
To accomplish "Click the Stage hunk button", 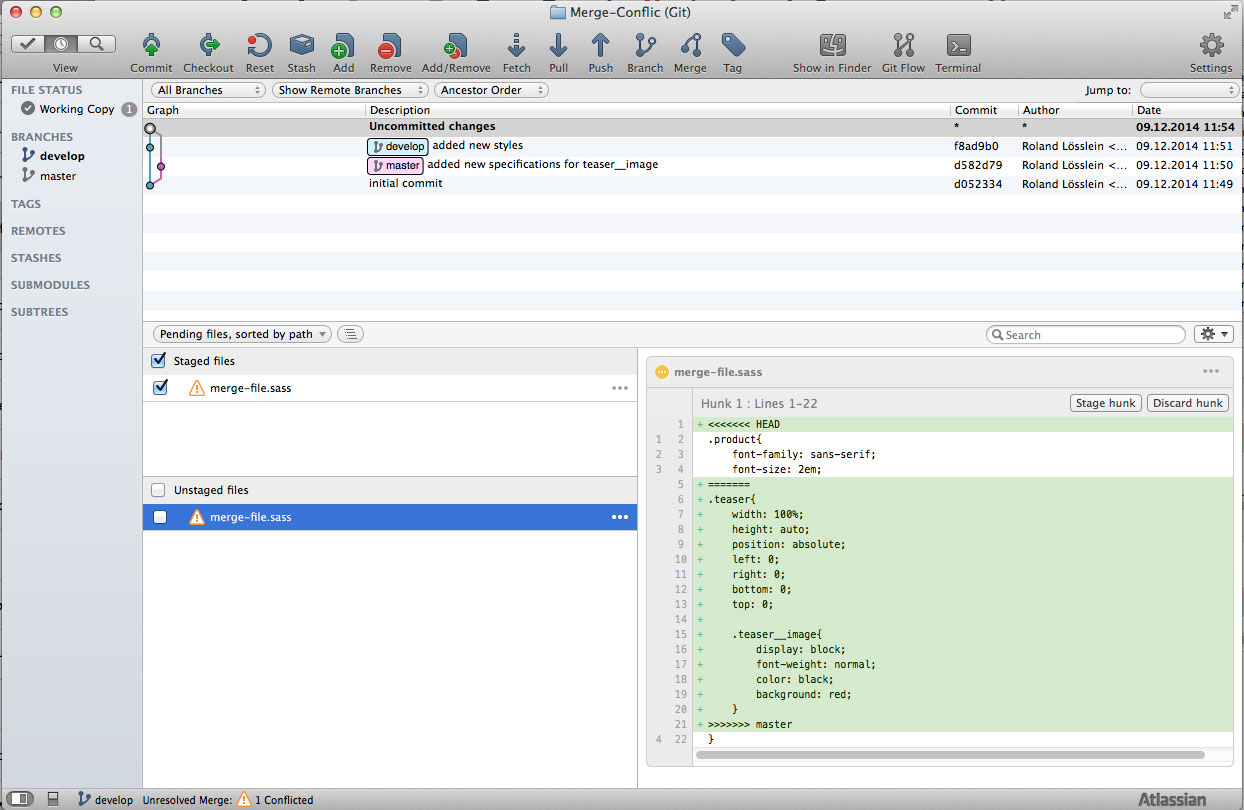I will (x=1105, y=403).
